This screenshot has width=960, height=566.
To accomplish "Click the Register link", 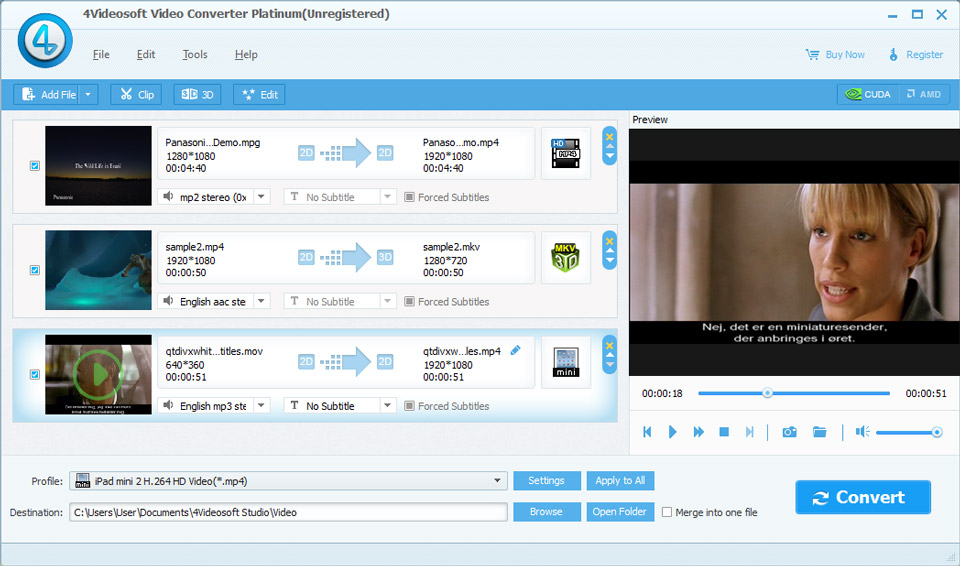I will click(x=916, y=55).
